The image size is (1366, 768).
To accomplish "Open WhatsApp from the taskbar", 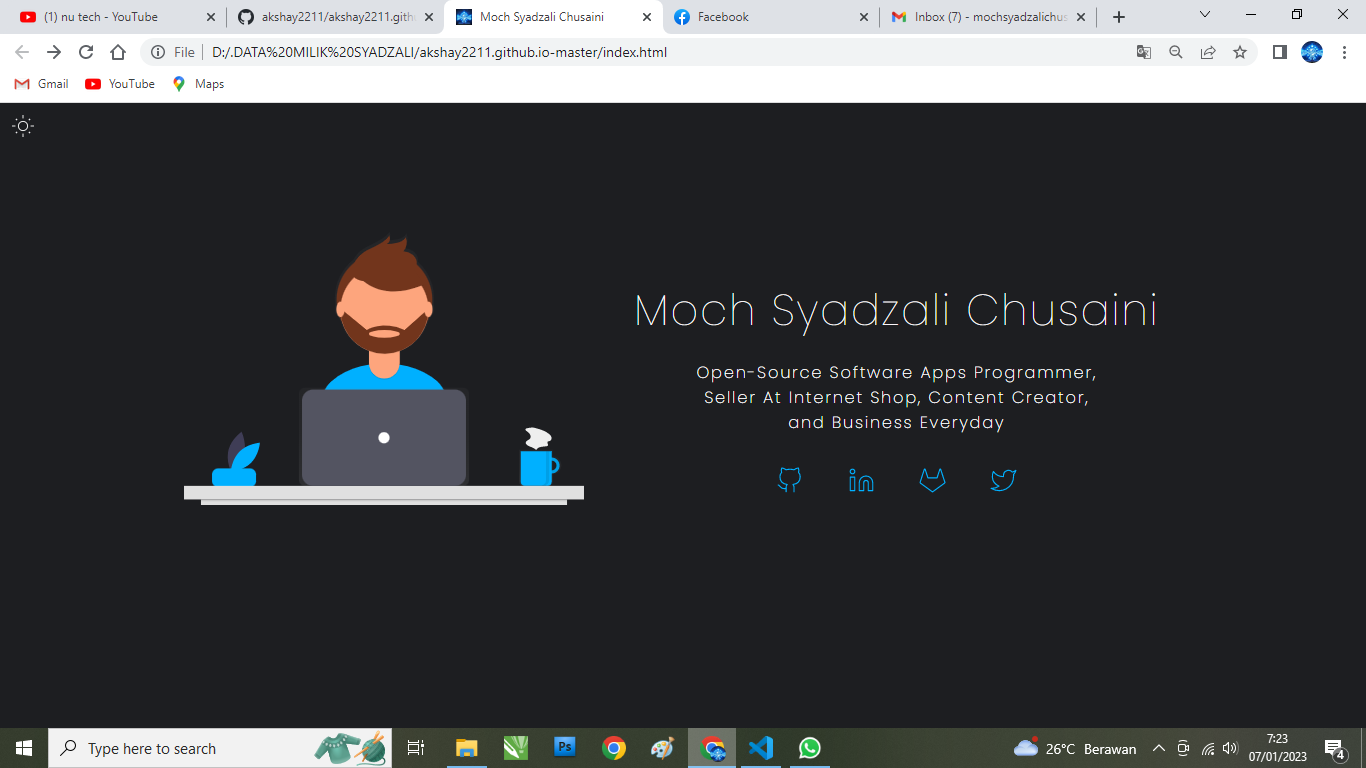I will click(810, 748).
